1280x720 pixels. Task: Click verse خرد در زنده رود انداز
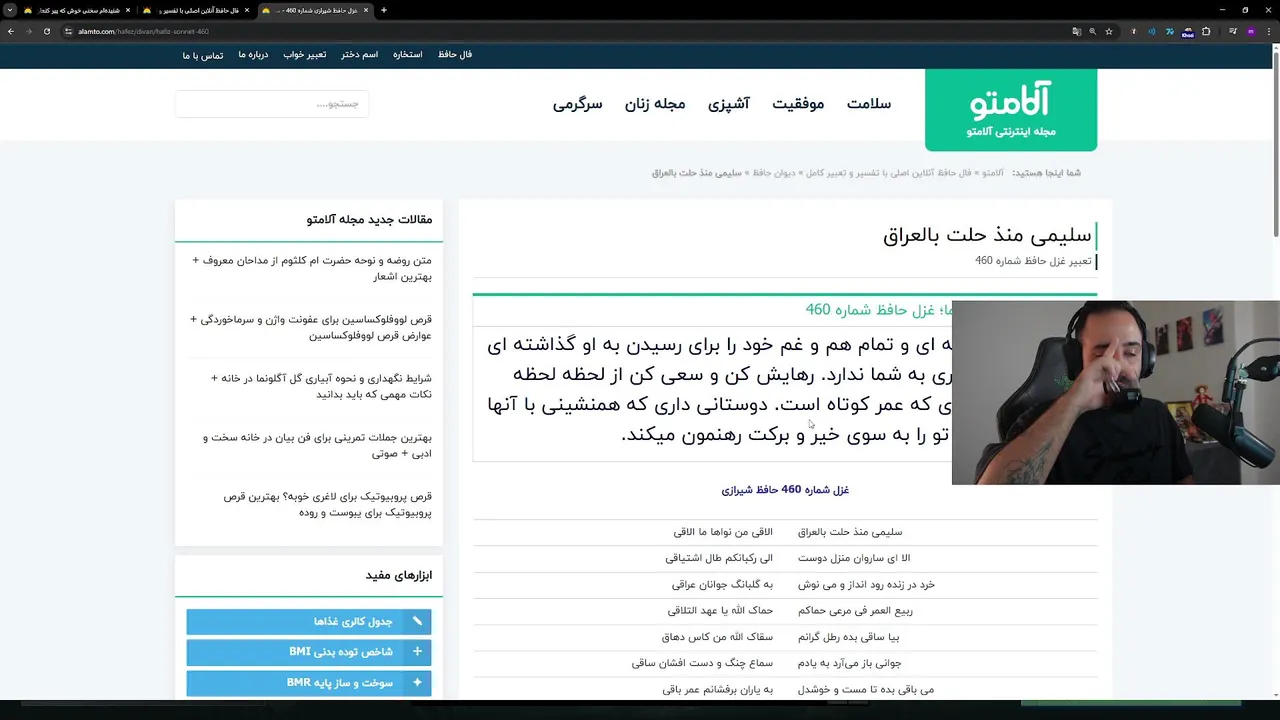coord(866,584)
